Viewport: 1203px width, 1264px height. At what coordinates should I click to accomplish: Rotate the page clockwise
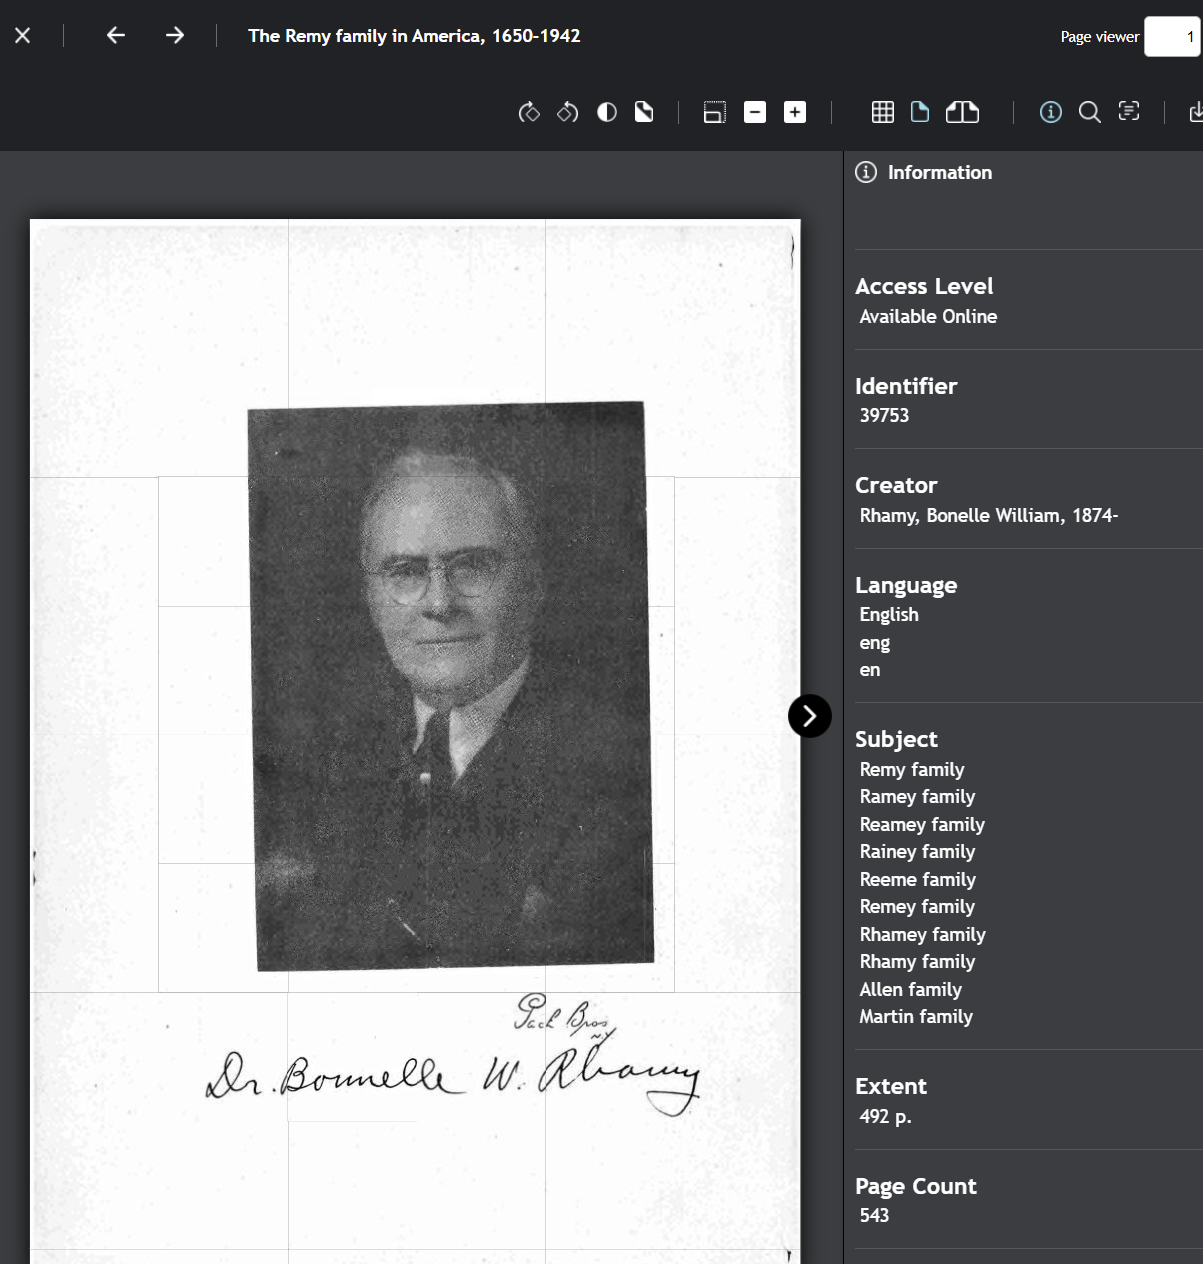529,112
